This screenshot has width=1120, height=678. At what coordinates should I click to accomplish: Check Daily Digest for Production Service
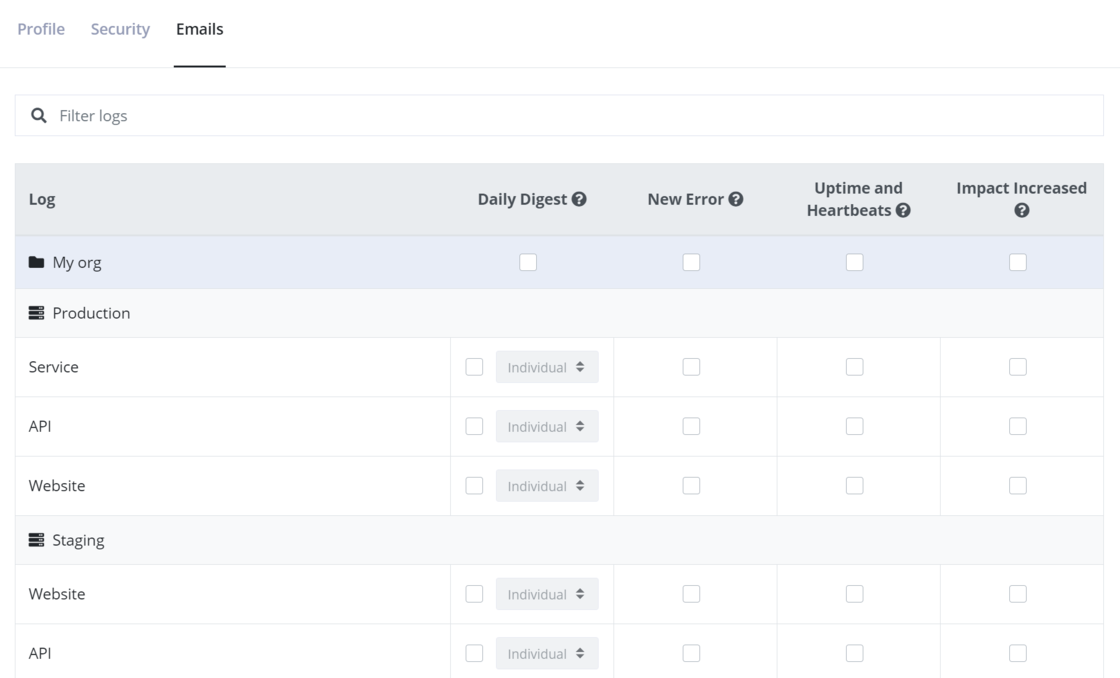pyautogui.click(x=474, y=367)
